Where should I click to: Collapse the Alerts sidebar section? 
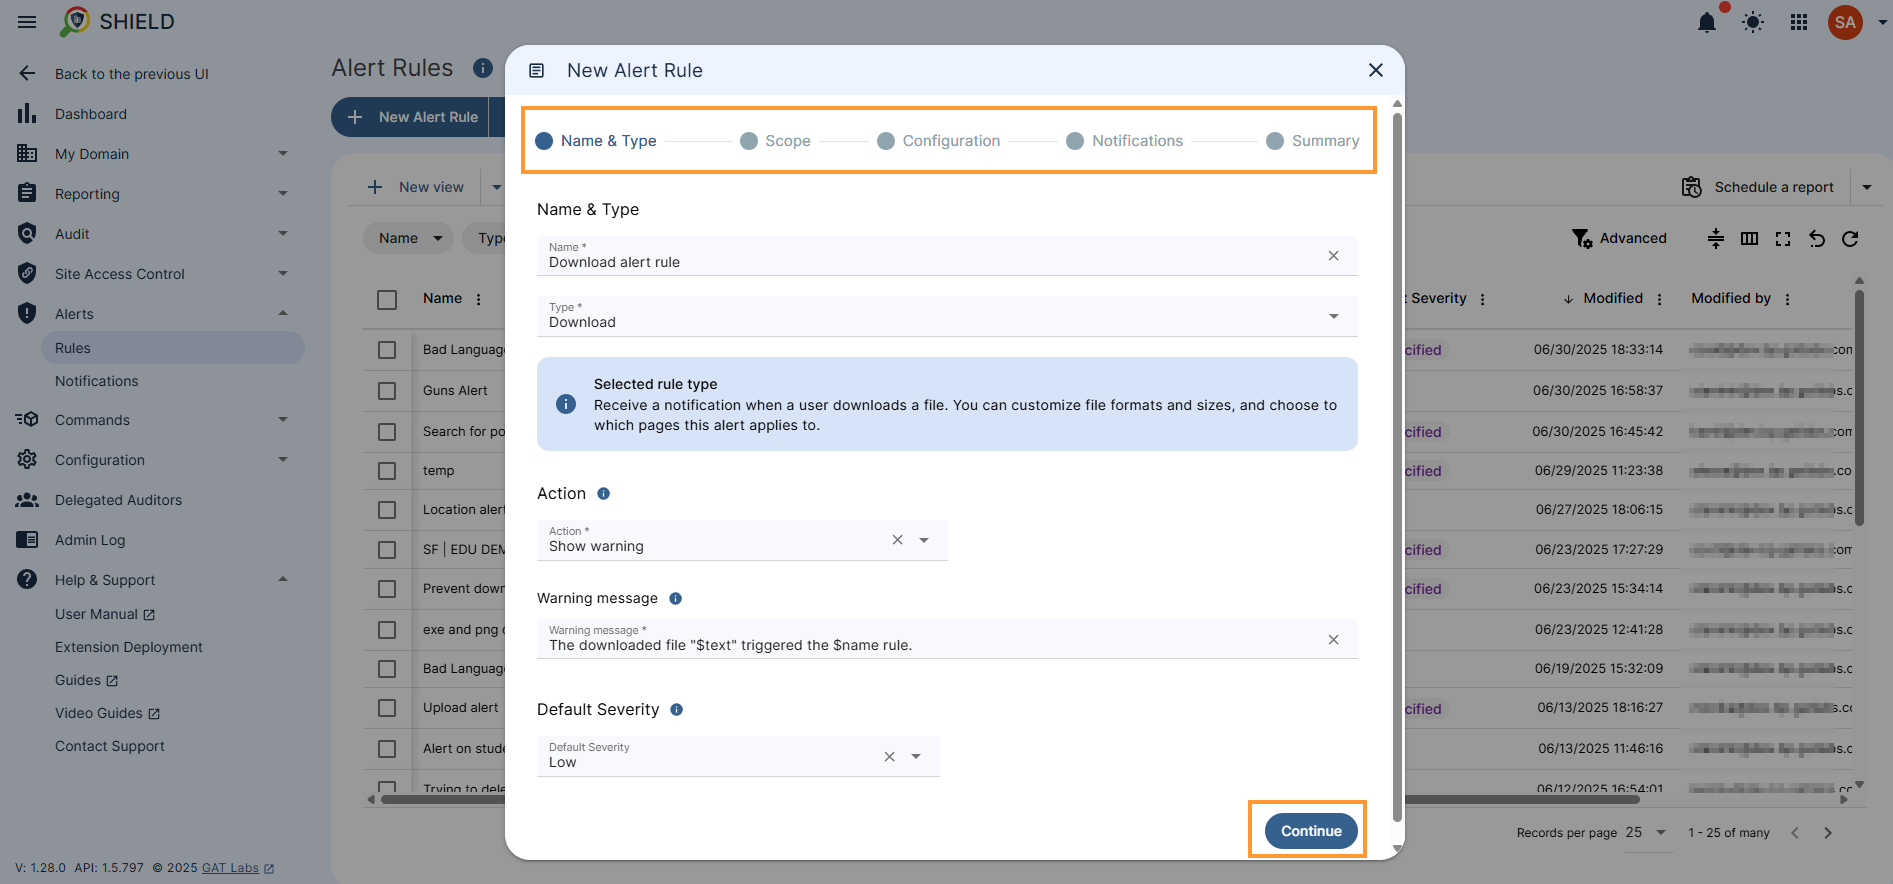pyautogui.click(x=282, y=314)
